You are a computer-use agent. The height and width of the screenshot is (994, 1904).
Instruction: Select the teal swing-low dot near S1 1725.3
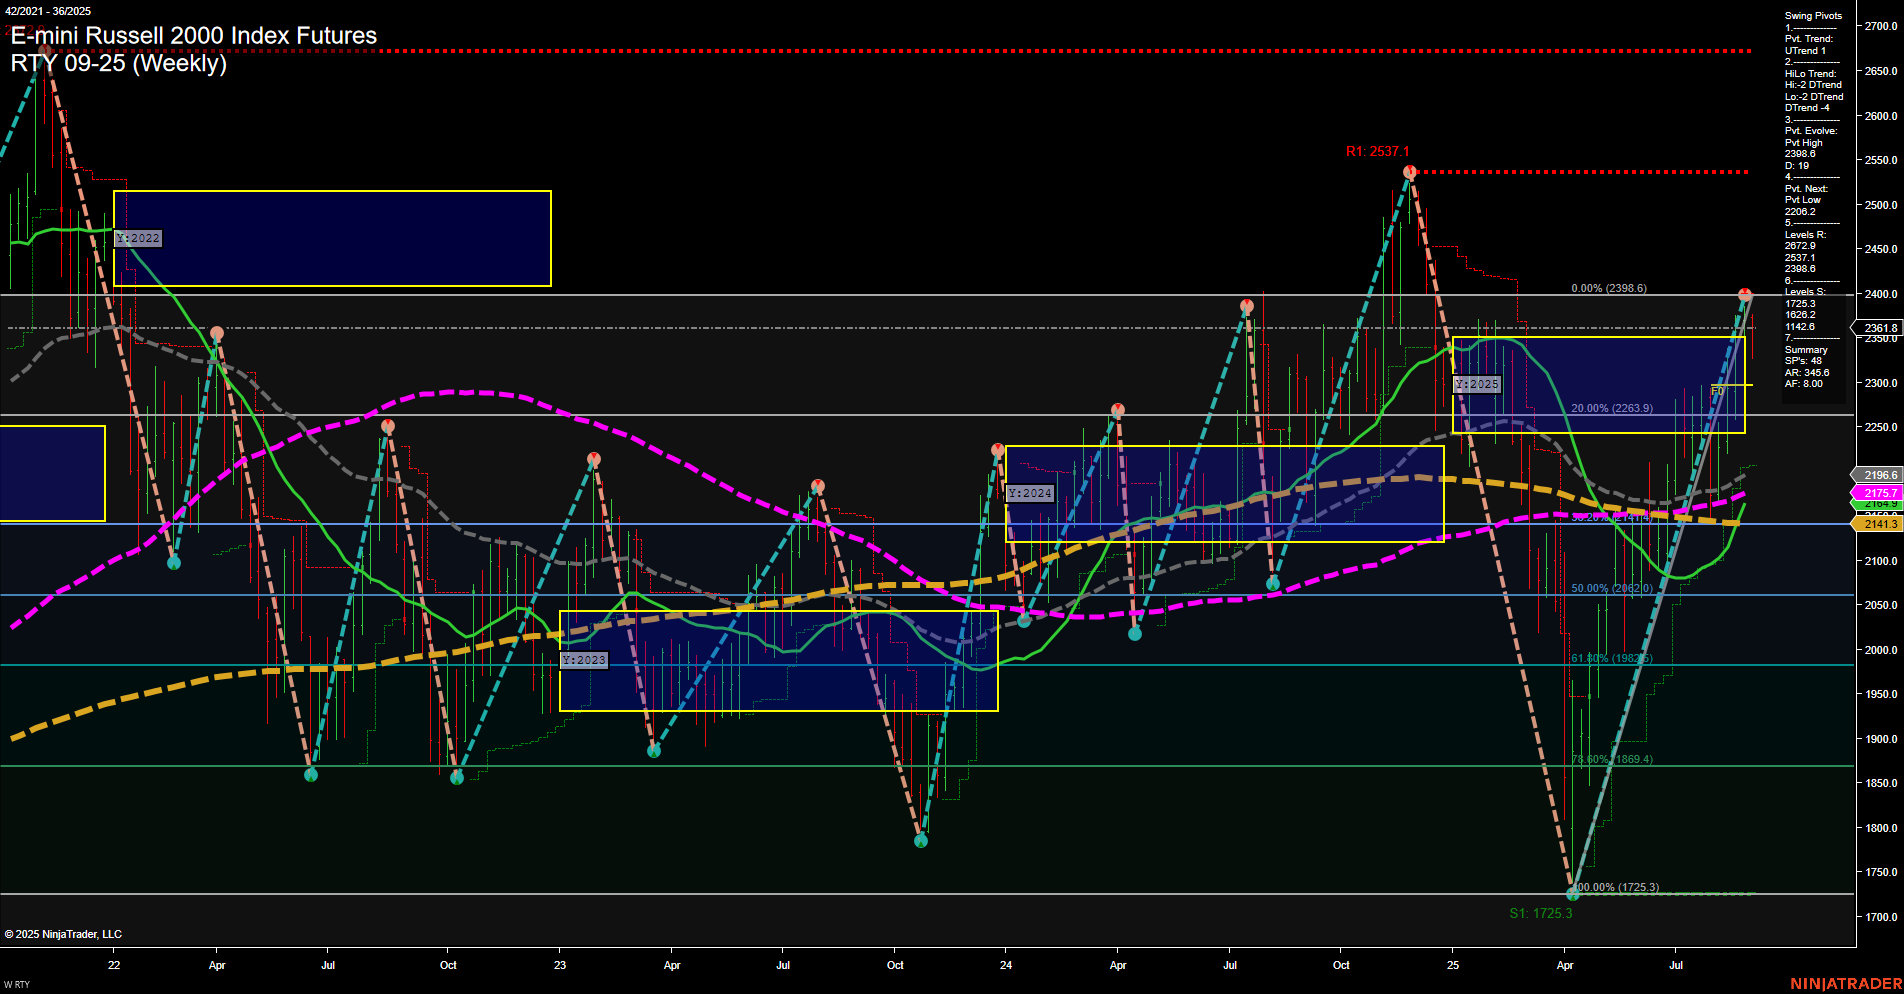[x=1571, y=892]
